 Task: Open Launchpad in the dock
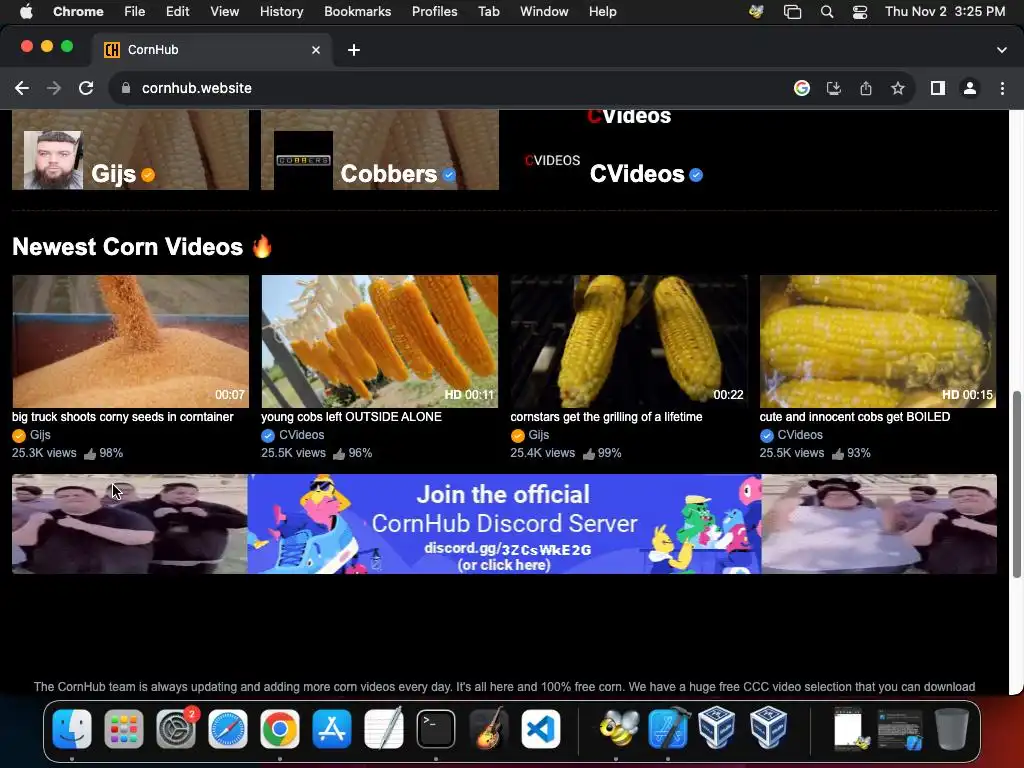pyautogui.click(x=123, y=729)
